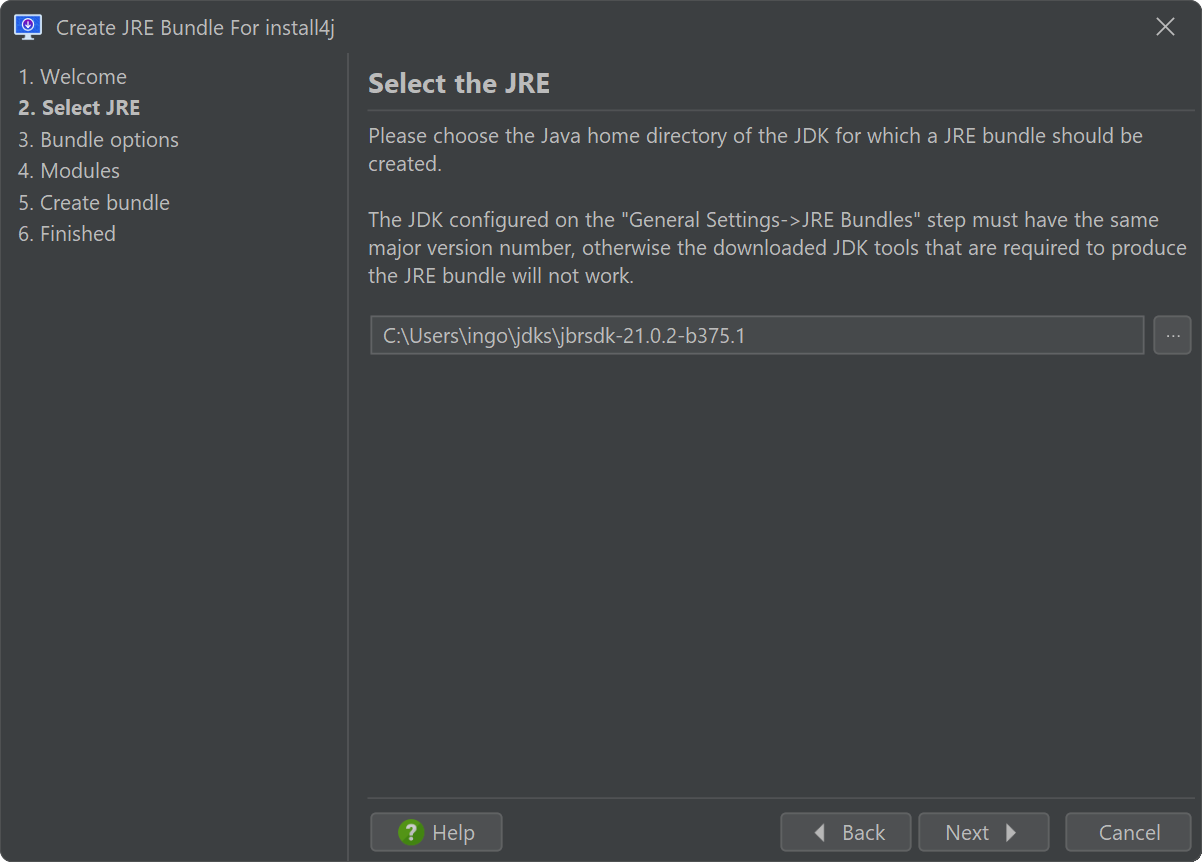1202x862 pixels.
Task: Close the Create JRE Bundle dialog
Action: pos(1165,27)
